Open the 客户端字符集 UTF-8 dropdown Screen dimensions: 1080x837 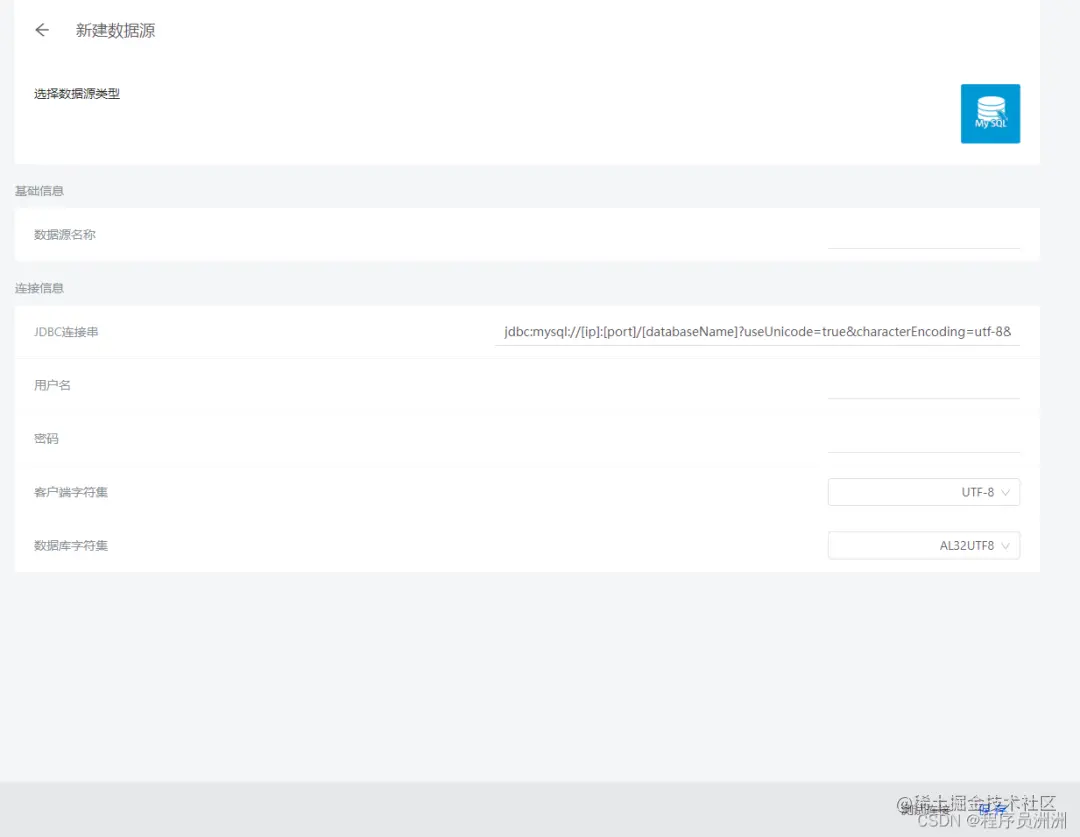[x=924, y=492]
